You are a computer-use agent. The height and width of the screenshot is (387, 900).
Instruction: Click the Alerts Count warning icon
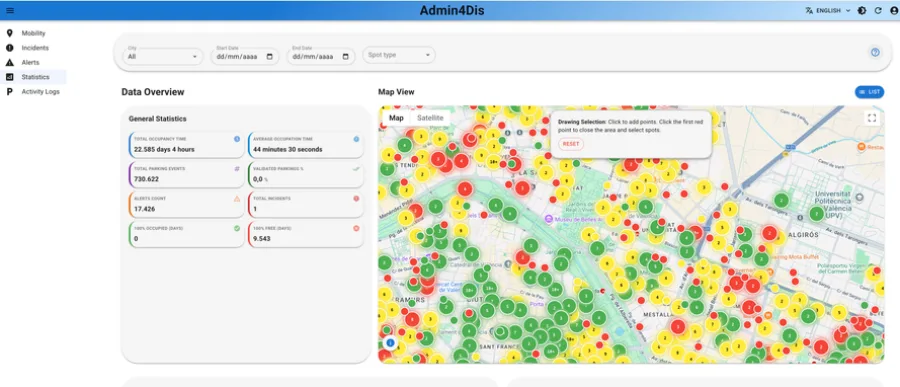click(x=236, y=199)
